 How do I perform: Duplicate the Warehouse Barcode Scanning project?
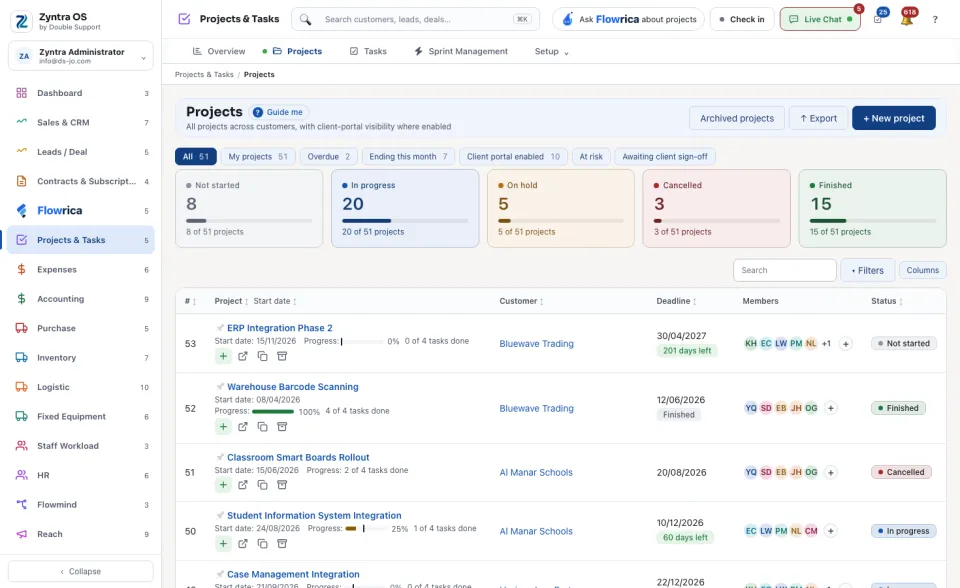click(263, 427)
